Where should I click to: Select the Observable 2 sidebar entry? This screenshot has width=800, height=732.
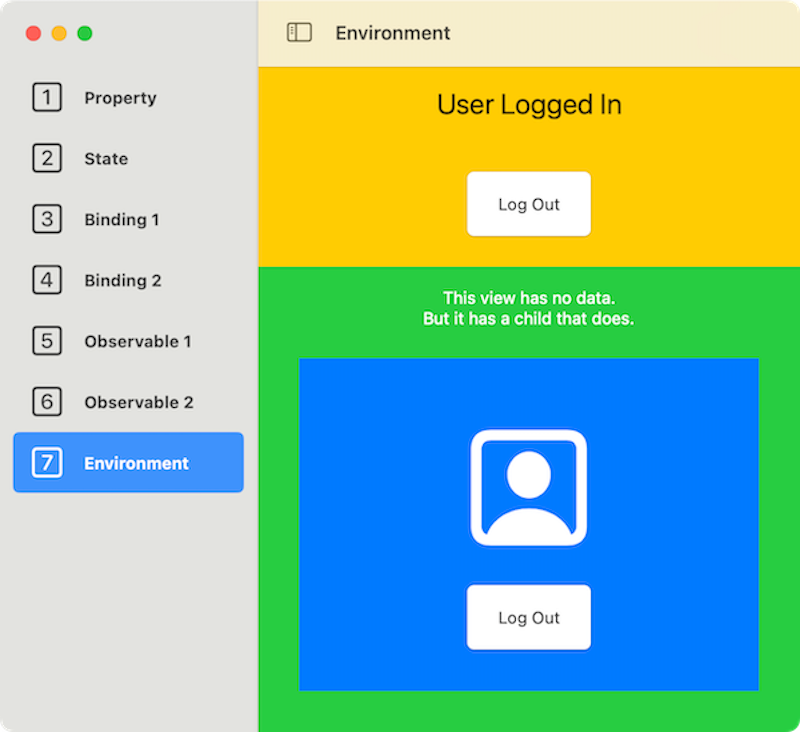[x=139, y=403]
